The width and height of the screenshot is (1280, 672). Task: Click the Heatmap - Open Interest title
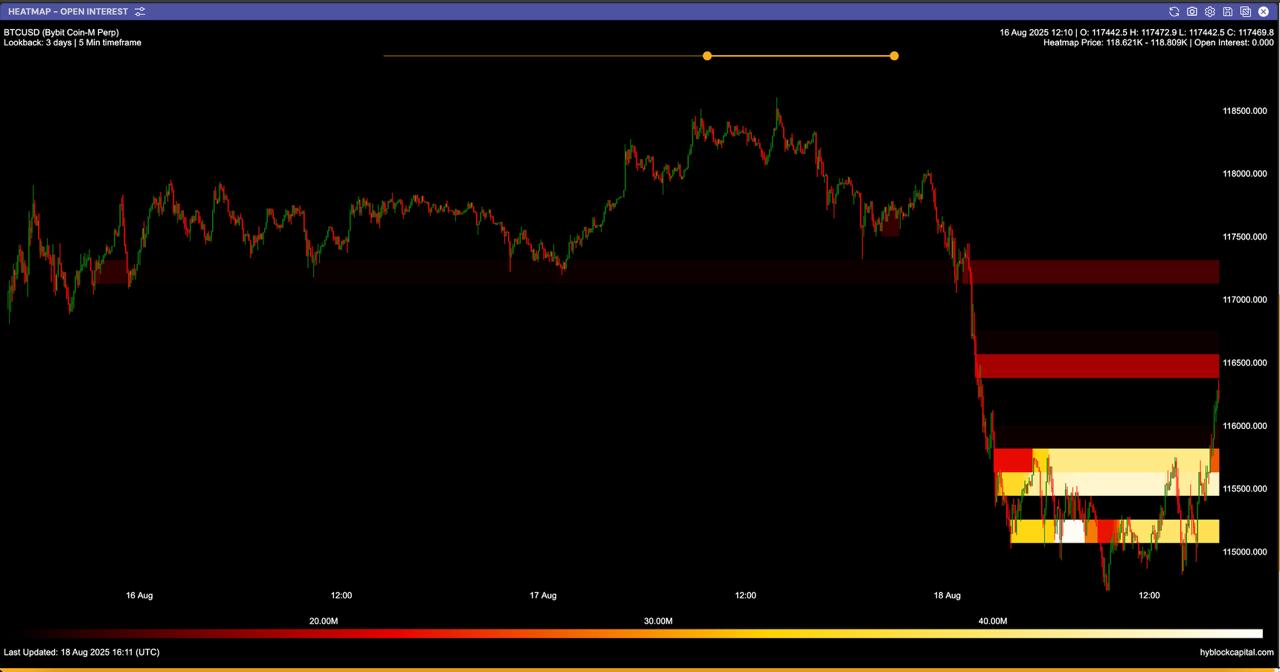pyautogui.click(x=68, y=11)
